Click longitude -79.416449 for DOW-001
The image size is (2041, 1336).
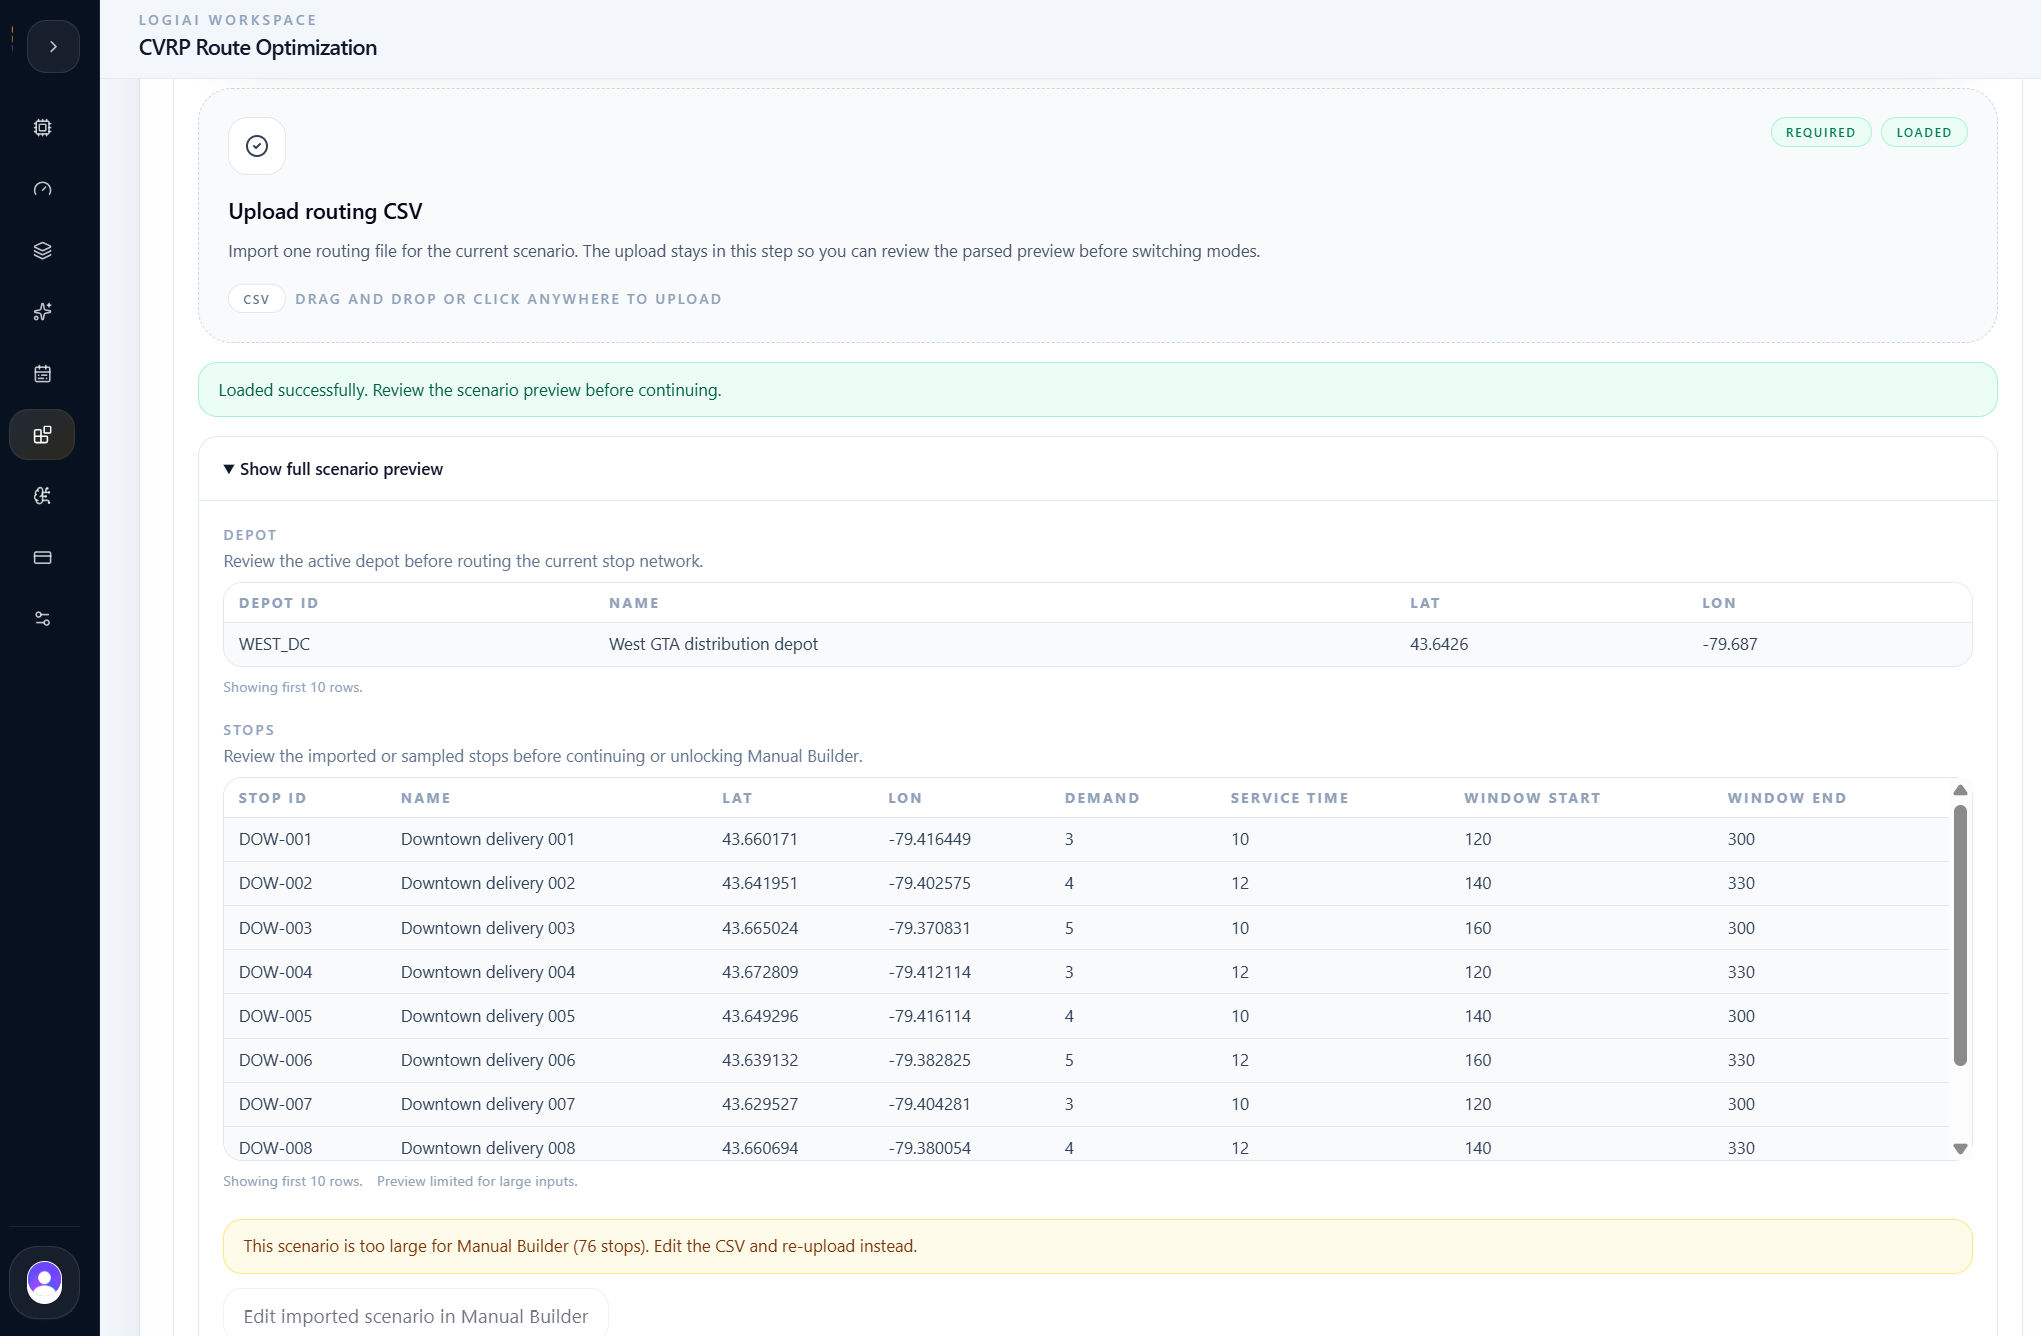[929, 839]
